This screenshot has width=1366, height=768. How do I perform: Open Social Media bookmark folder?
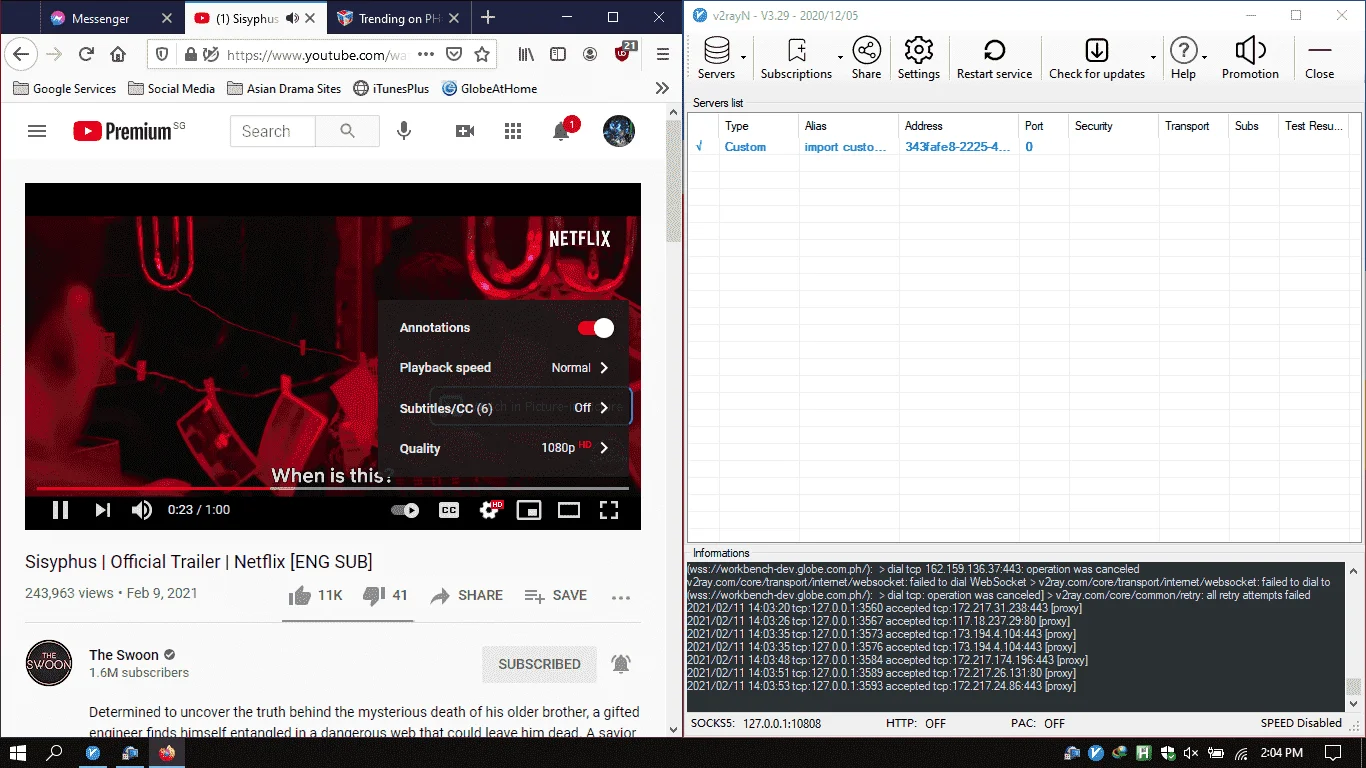pyautogui.click(x=171, y=88)
